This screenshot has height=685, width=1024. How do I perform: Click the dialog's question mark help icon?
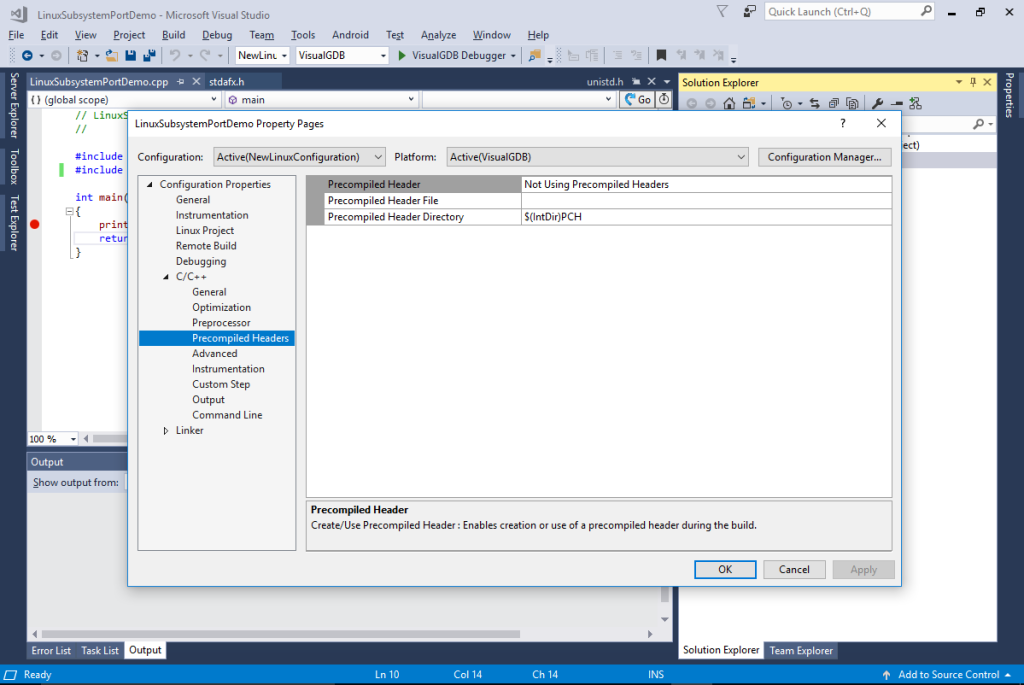coord(841,123)
